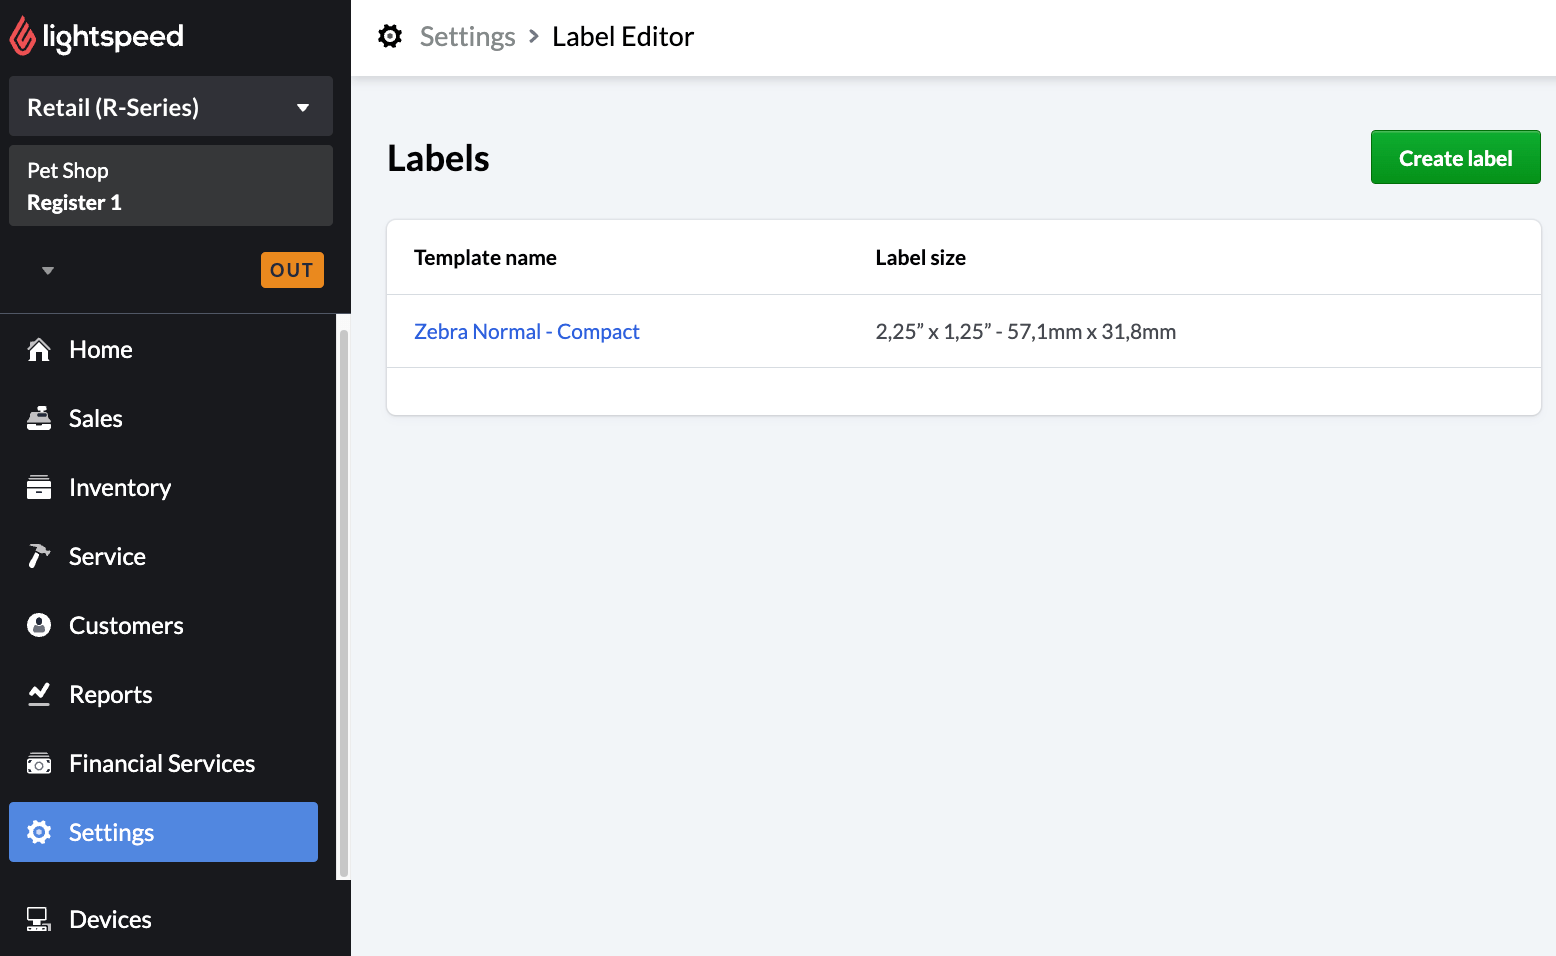1556x956 pixels.
Task: Click the Reports chart icon
Action: click(x=39, y=695)
